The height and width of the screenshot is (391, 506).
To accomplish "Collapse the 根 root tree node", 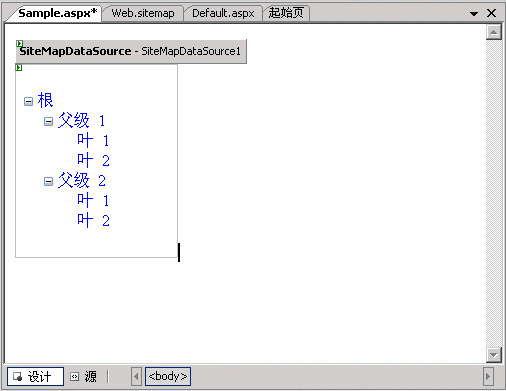I will pyautogui.click(x=28, y=101).
